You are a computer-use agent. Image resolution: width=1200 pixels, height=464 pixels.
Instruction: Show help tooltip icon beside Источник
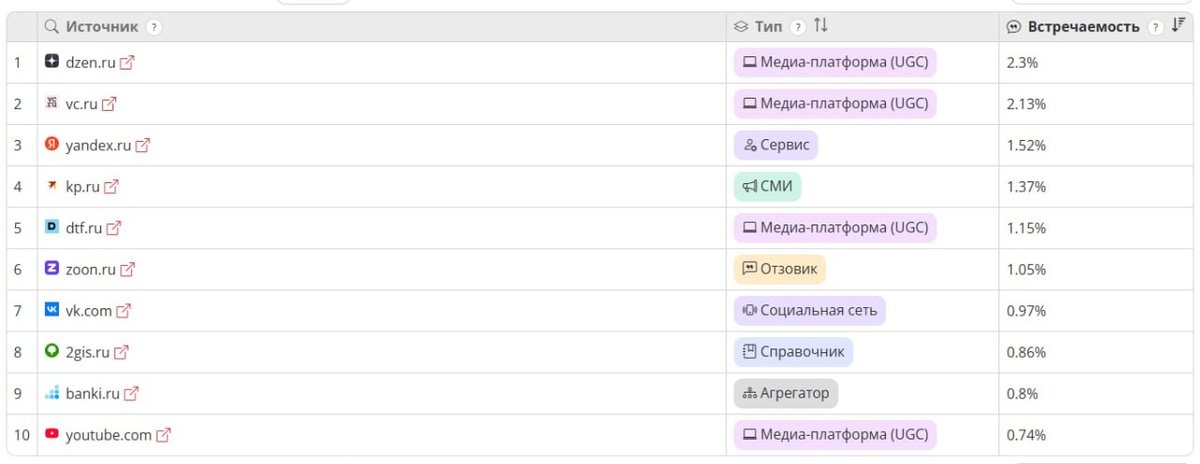tap(154, 28)
